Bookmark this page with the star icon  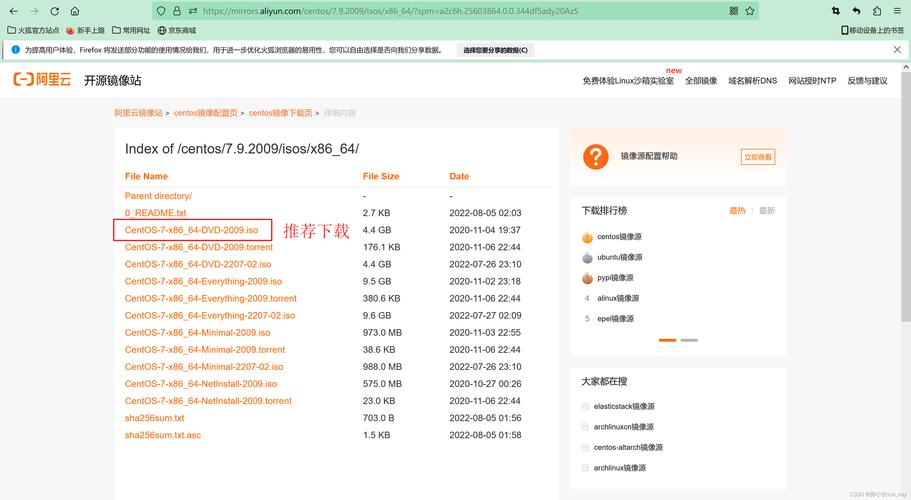pos(750,11)
